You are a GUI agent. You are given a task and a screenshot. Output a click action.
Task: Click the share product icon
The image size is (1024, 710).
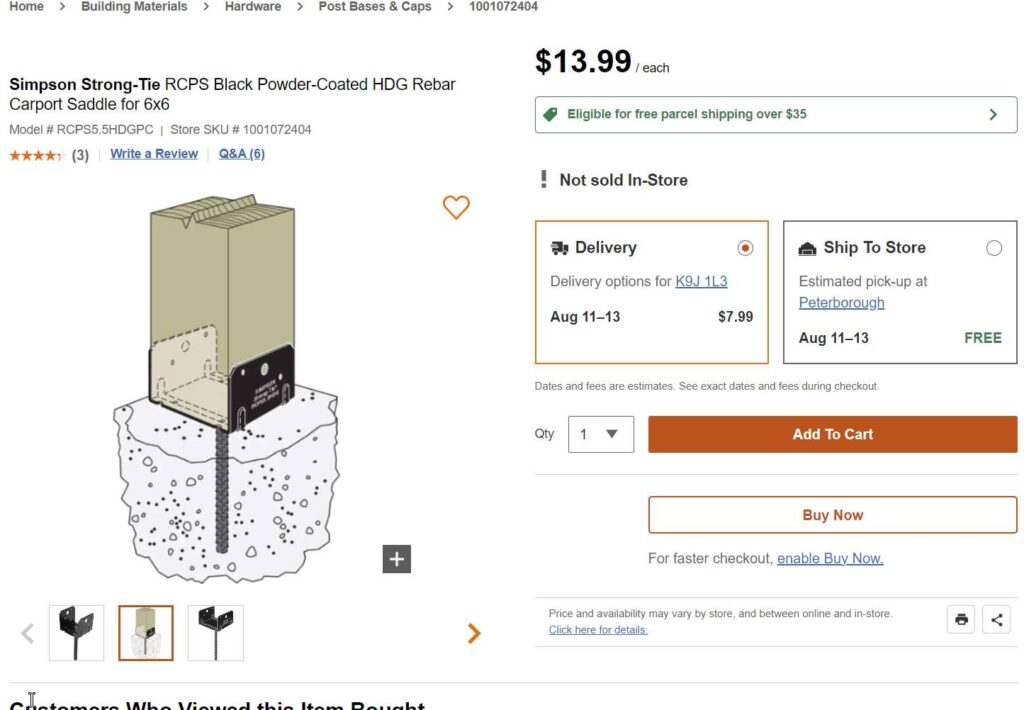pyautogui.click(x=996, y=620)
